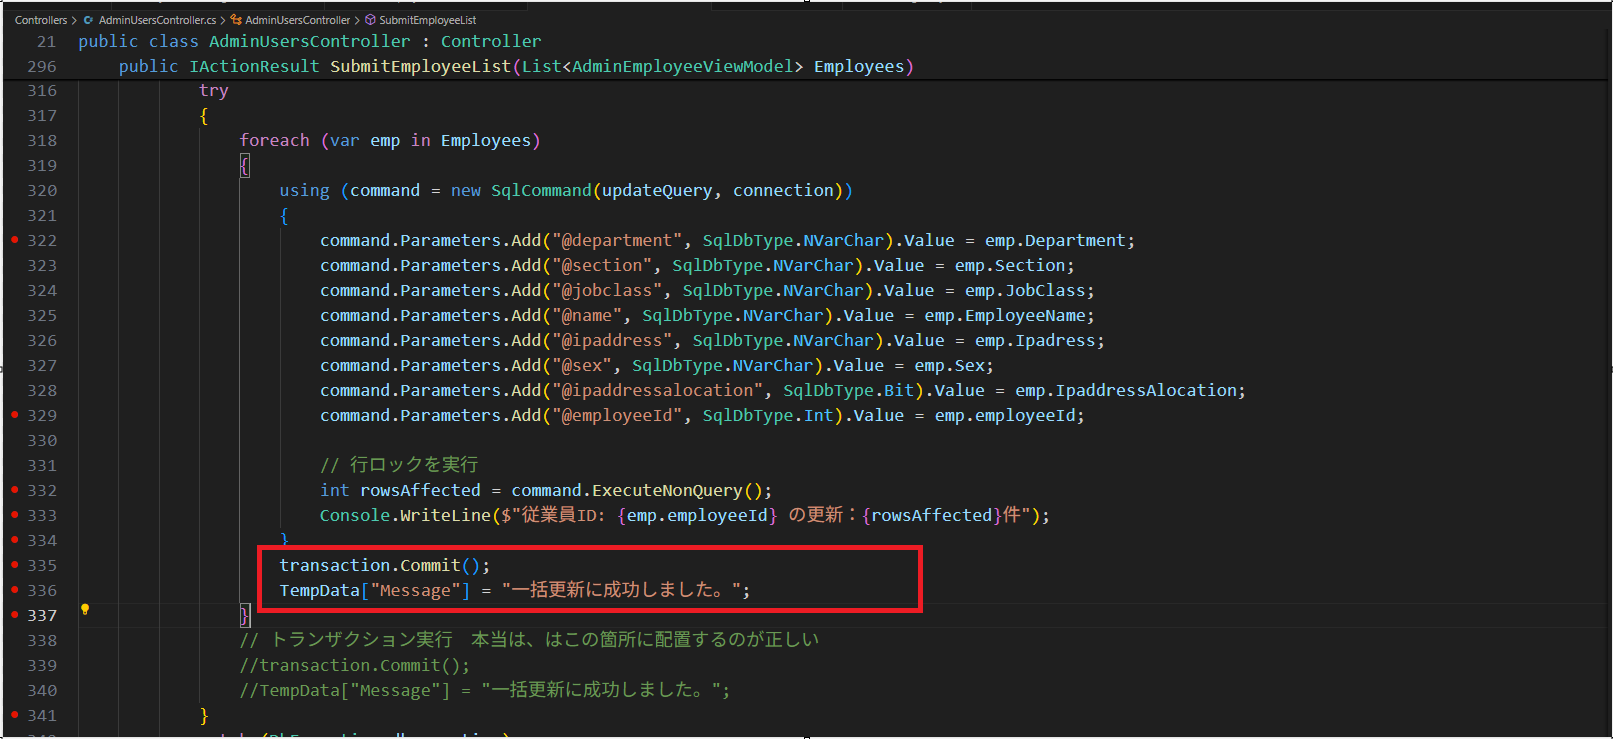Click 'IActionResult' in sticky method header
1613x739 pixels.
point(254,66)
